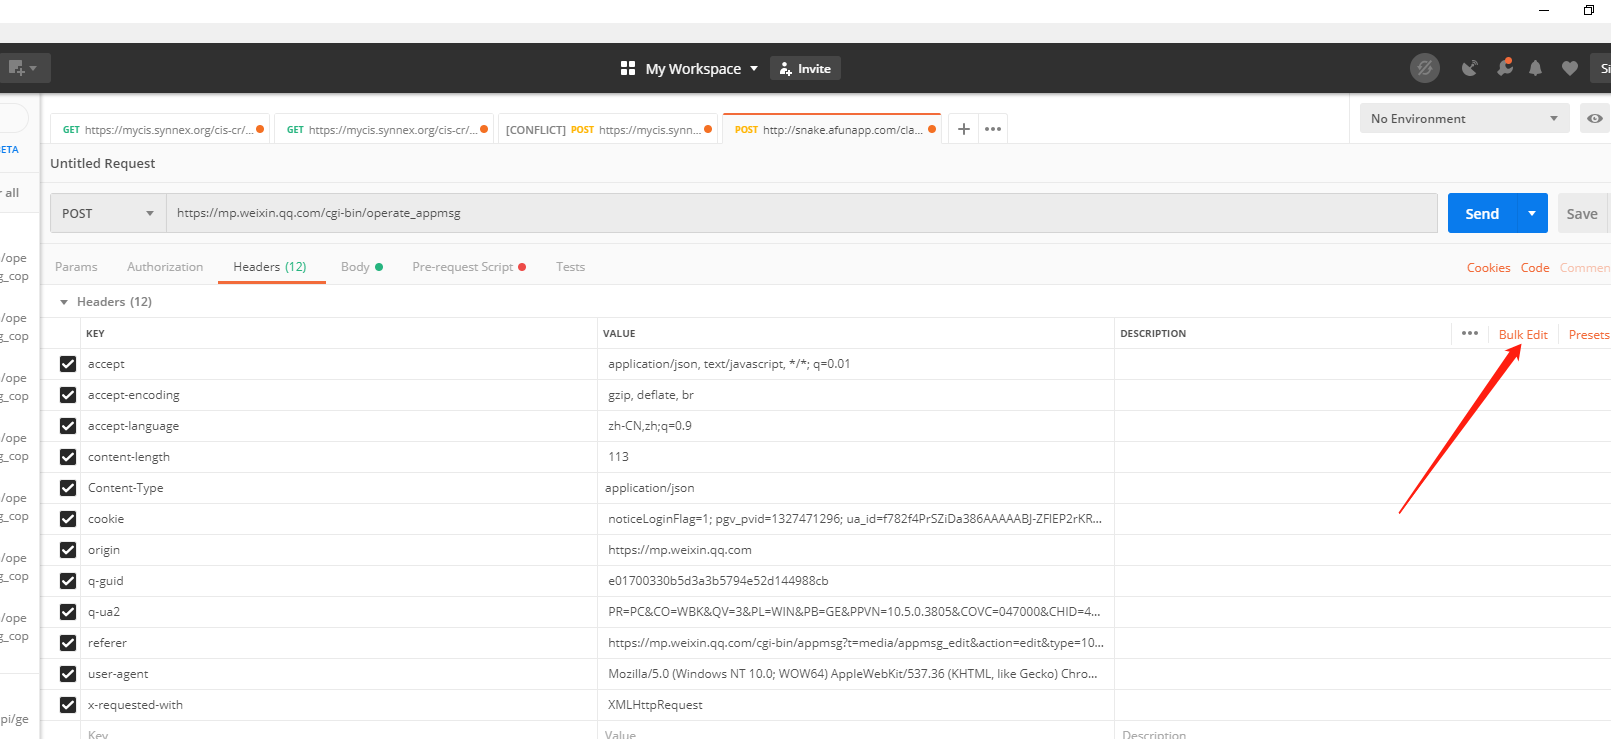
Task: Click the new header Key field
Action: coord(338,734)
